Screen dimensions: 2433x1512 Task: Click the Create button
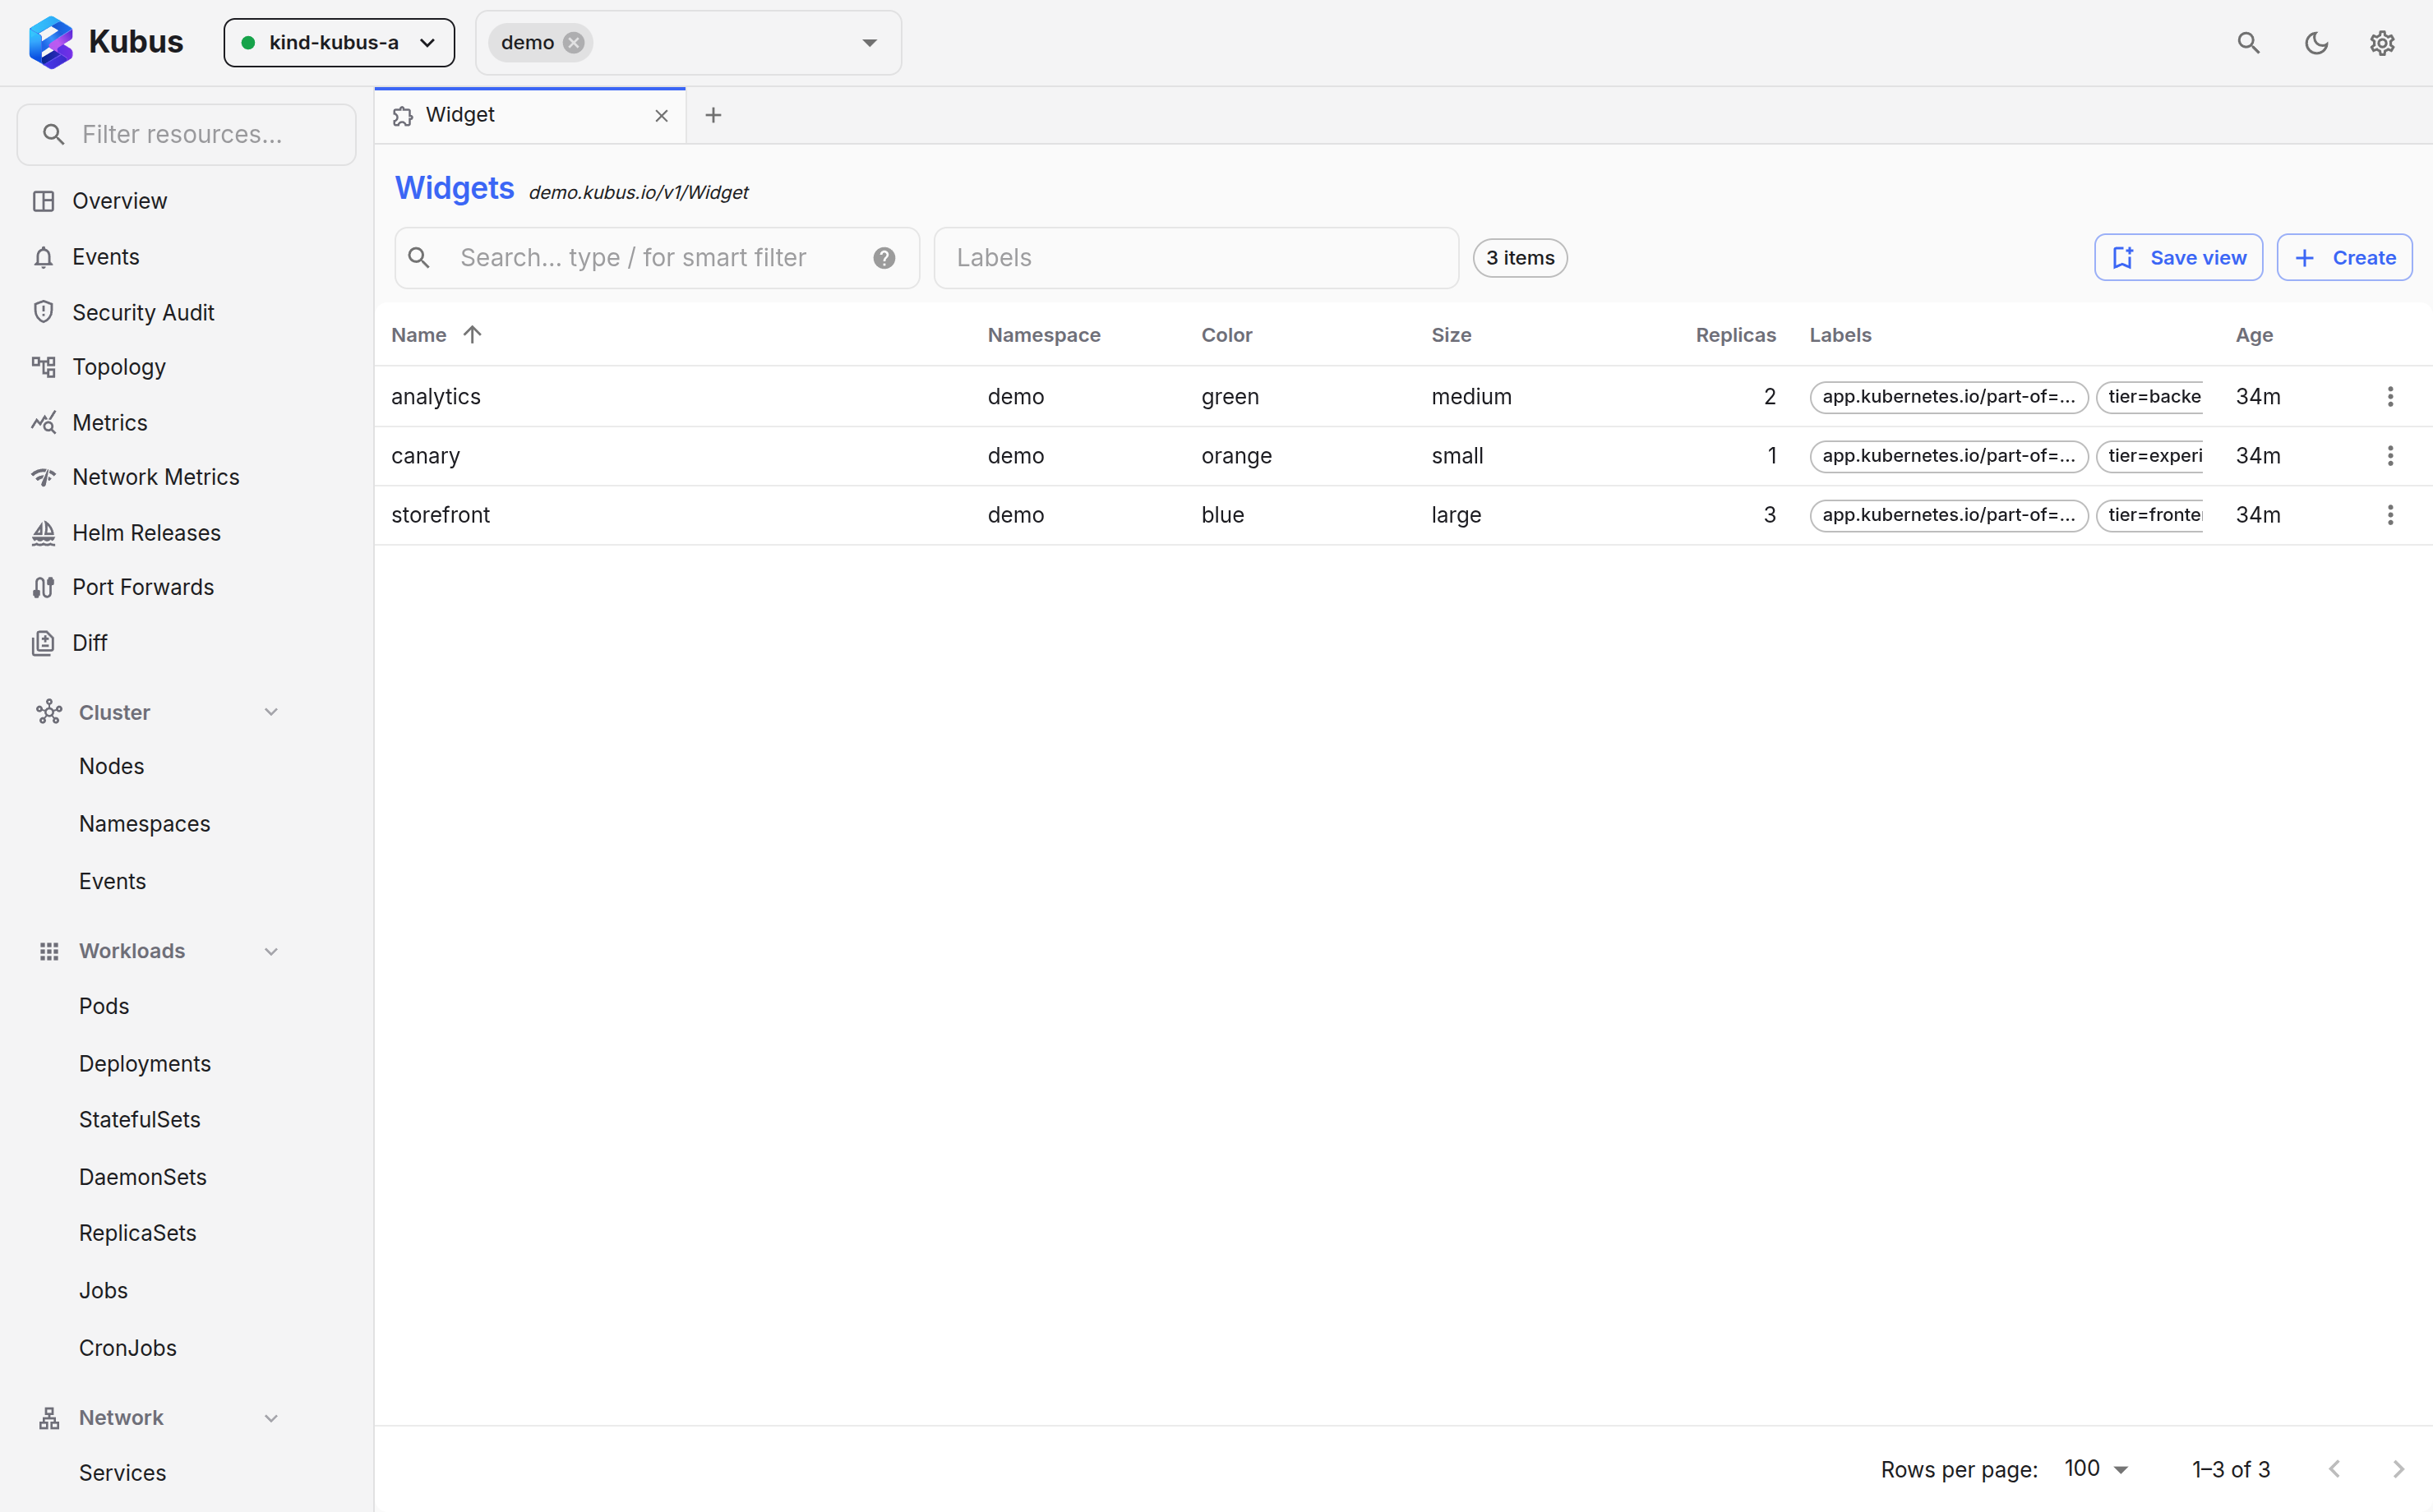tap(2344, 258)
